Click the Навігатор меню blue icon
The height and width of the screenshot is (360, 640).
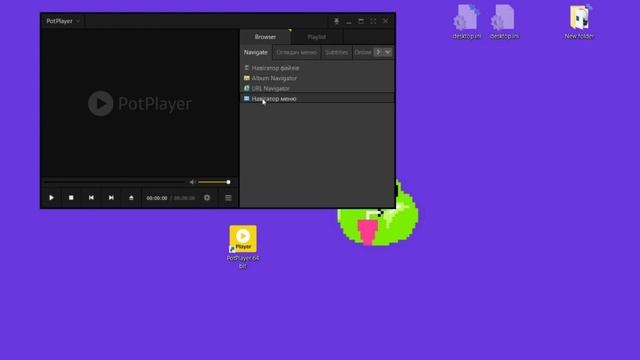[x=247, y=98]
